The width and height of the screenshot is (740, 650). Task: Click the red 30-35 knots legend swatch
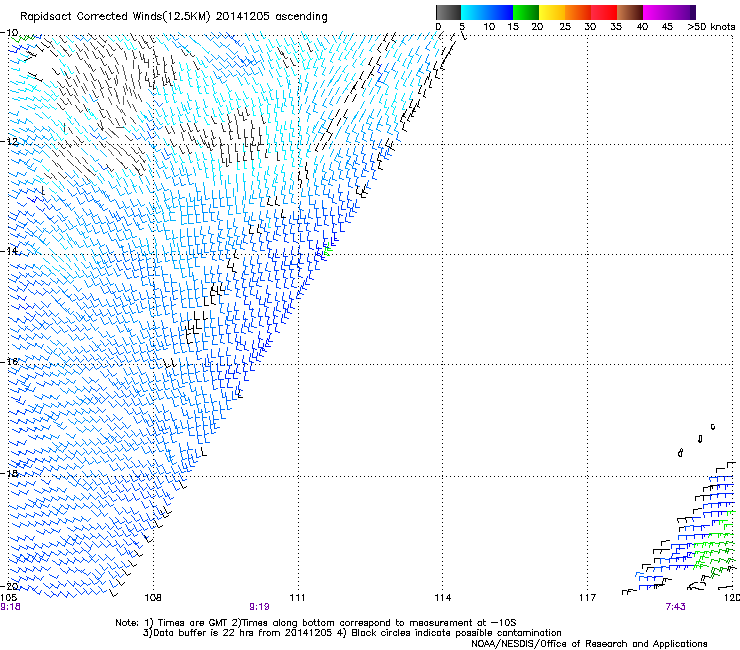pyautogui.click(x=604, y=12)
